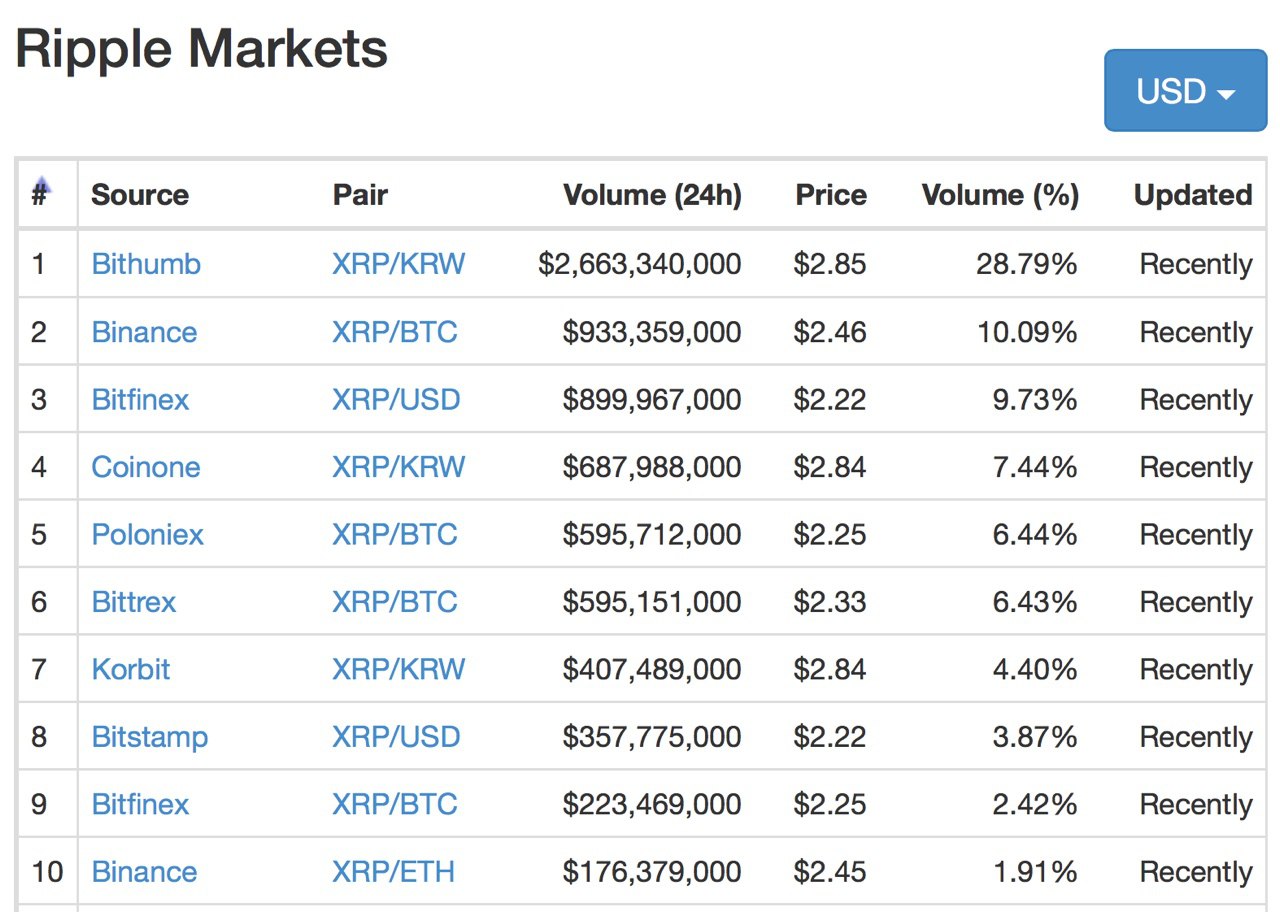Open Bitstamp's XRP/USD pair link
This screenshot has width=1280, height=912.
(396, 737)
